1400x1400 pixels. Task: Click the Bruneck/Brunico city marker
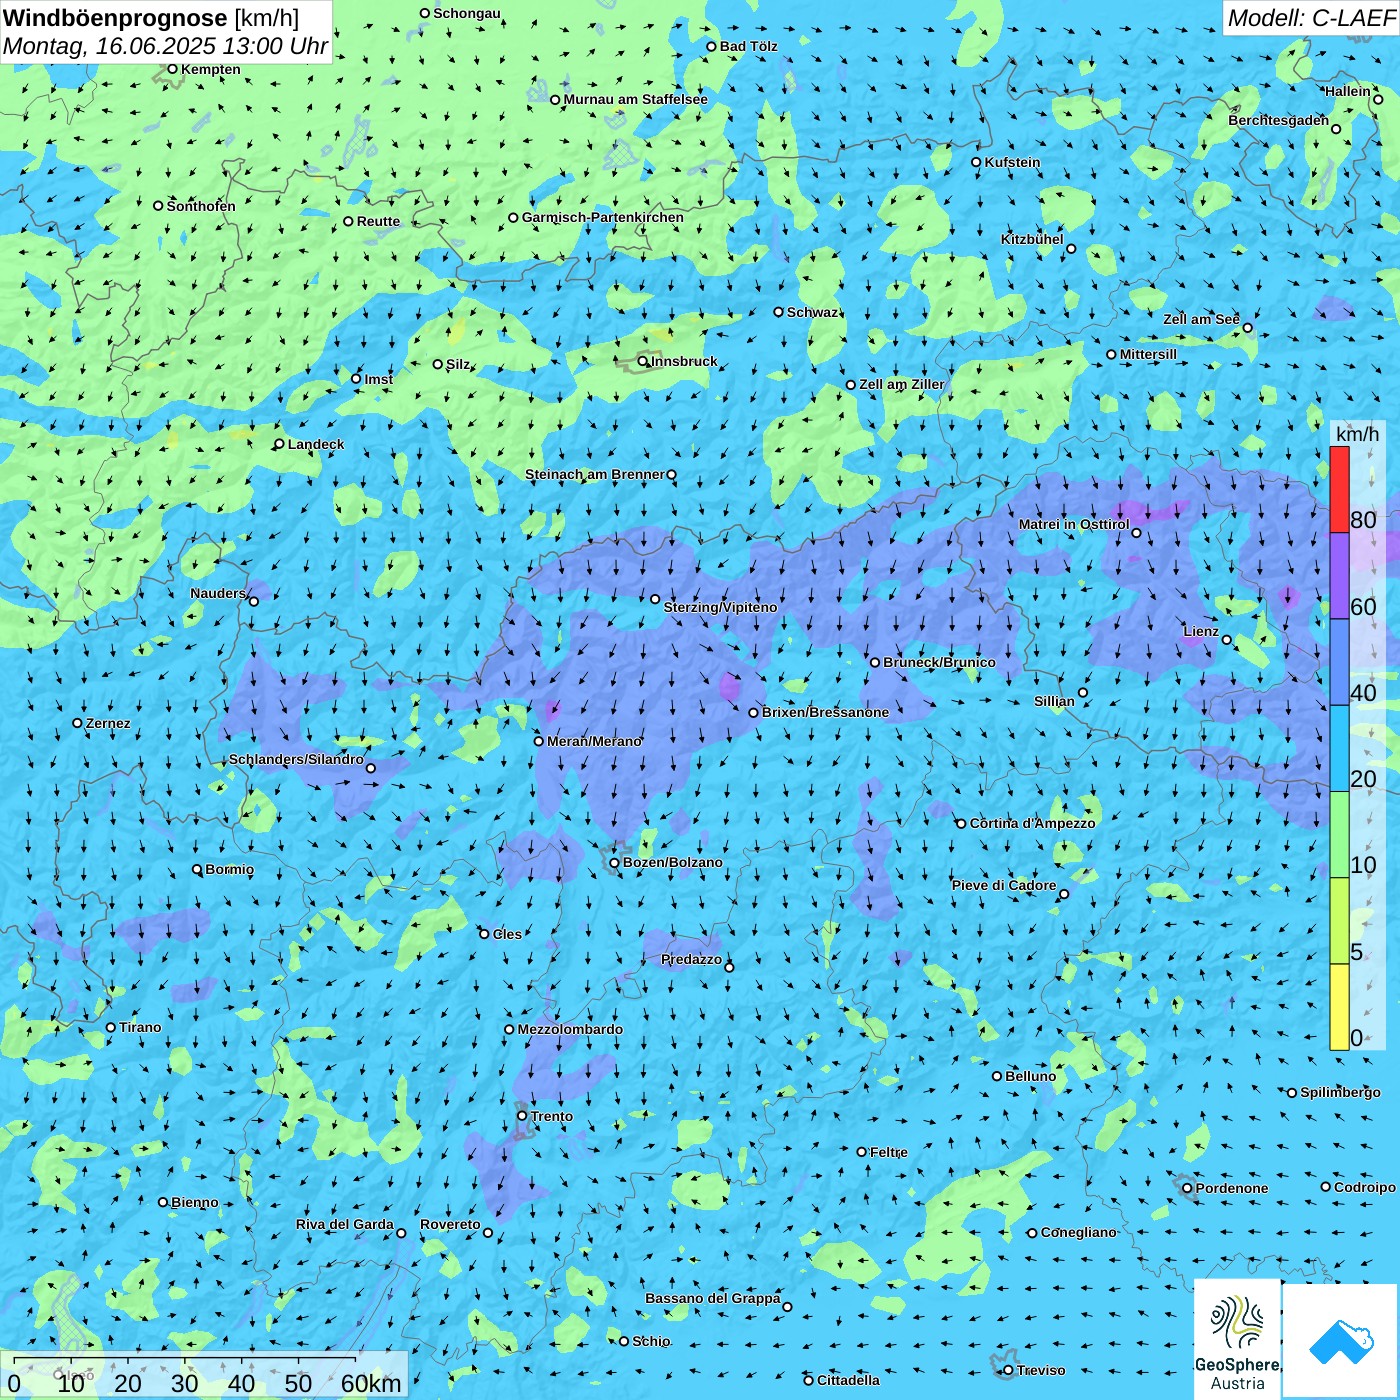click(875, 662)
